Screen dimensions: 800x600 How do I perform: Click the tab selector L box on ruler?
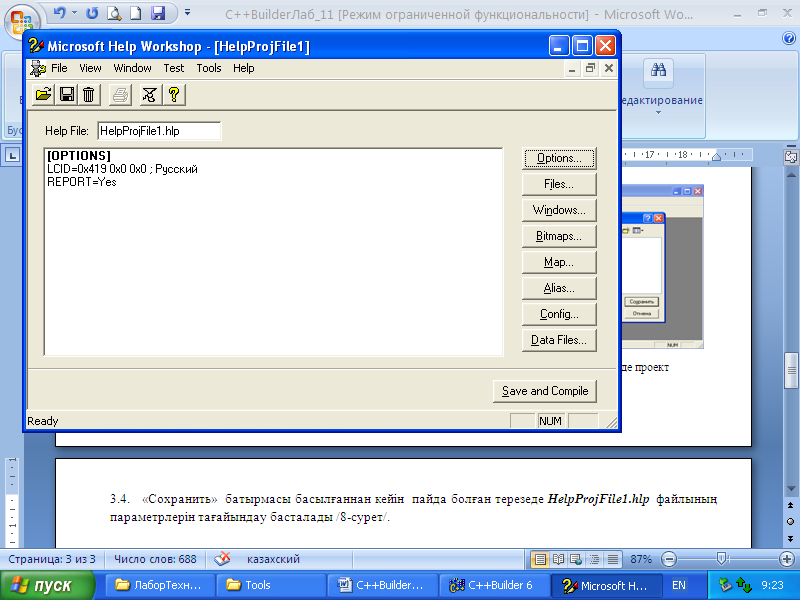(x=12, y=155)
